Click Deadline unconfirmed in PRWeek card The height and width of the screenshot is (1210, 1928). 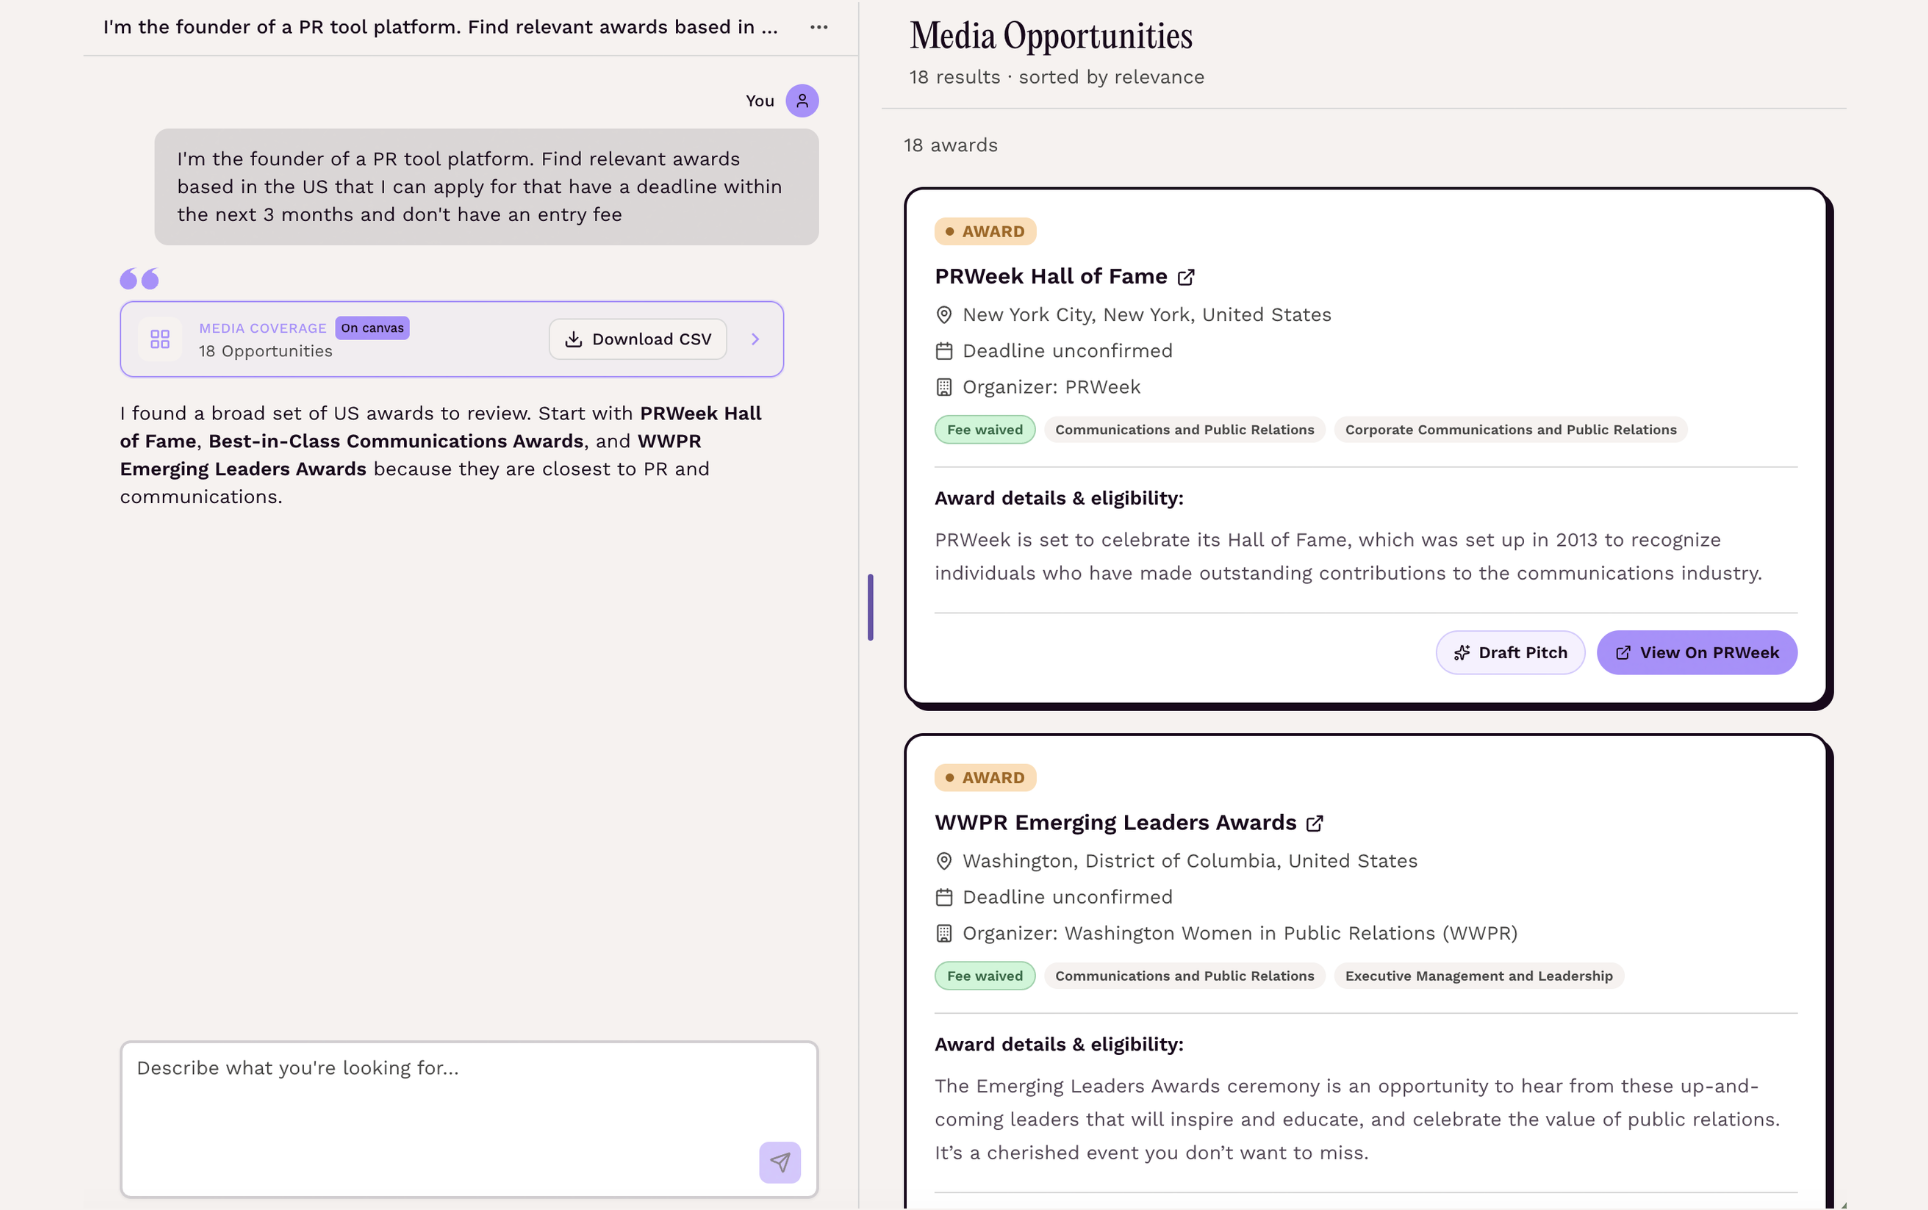[x=1067, y=351]
